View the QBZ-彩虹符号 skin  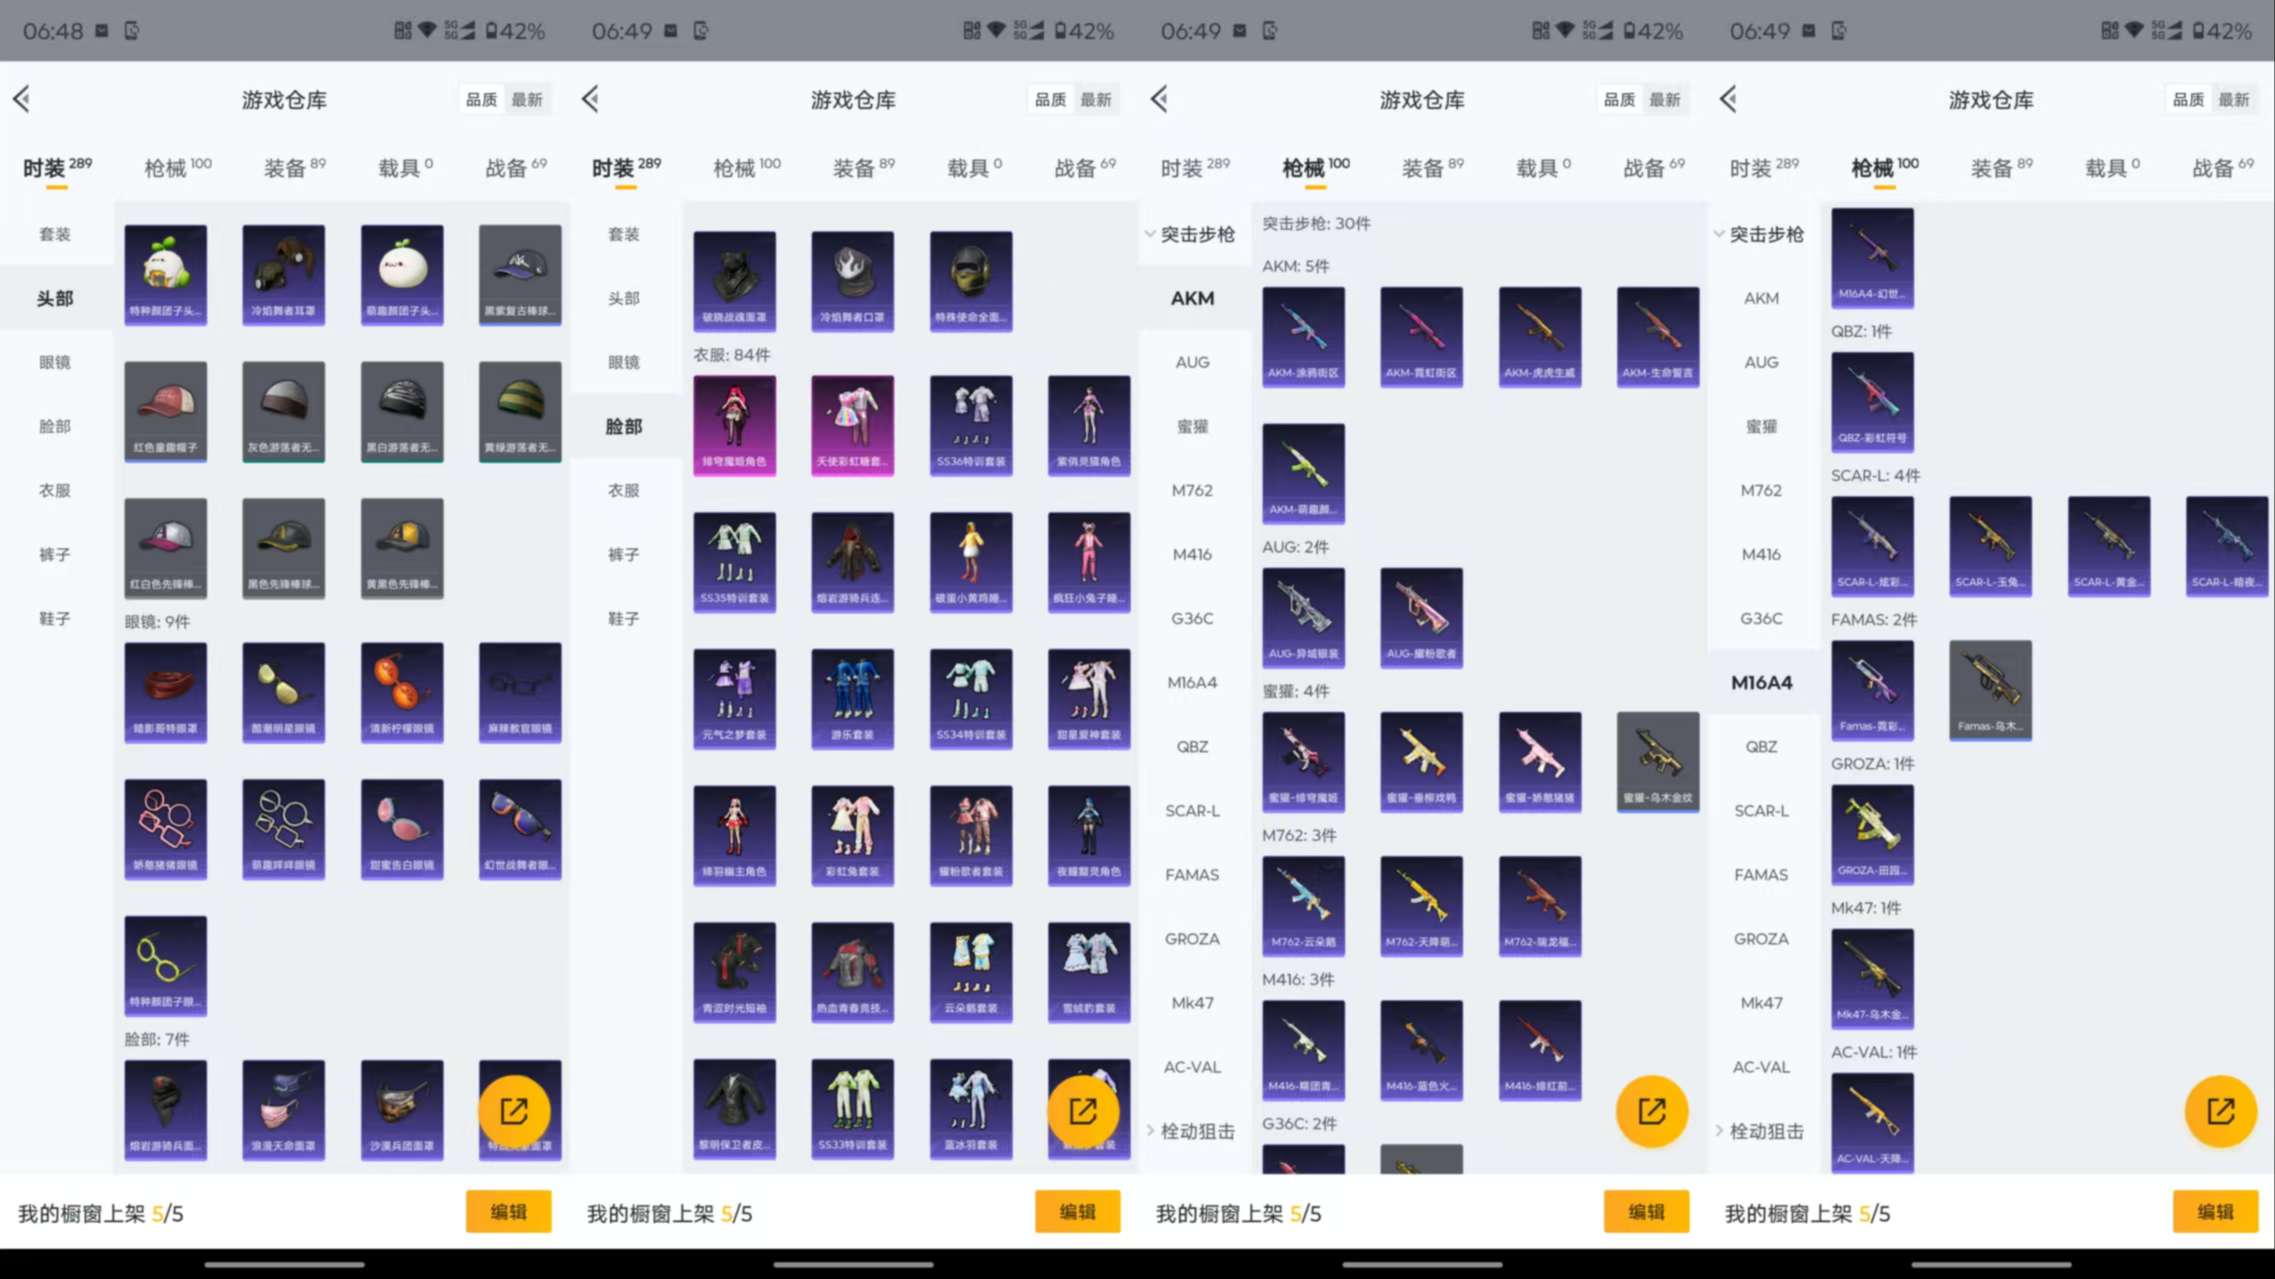[1871, 401]
